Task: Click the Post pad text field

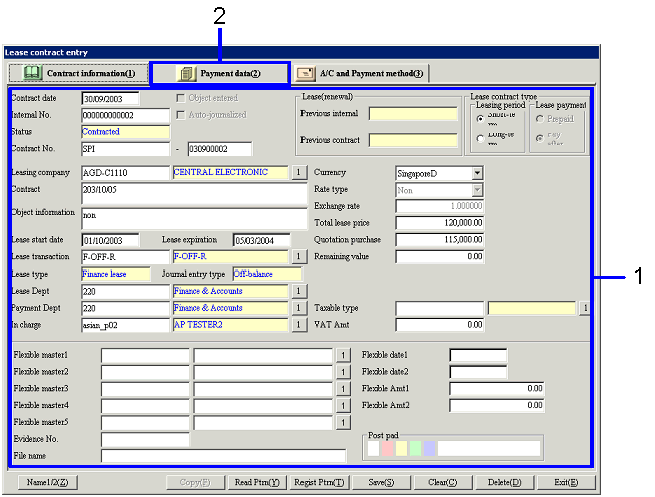Action: click(489, 449)
